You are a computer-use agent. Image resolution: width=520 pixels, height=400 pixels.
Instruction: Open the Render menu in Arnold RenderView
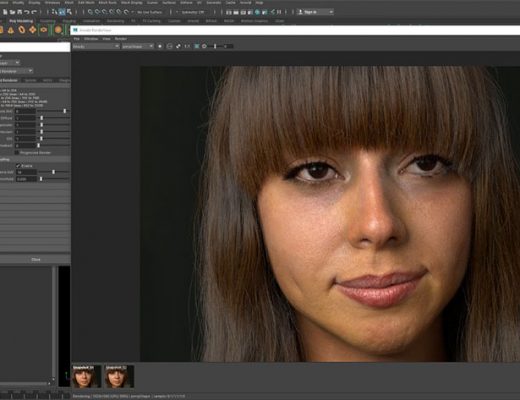tap(121, 39)
